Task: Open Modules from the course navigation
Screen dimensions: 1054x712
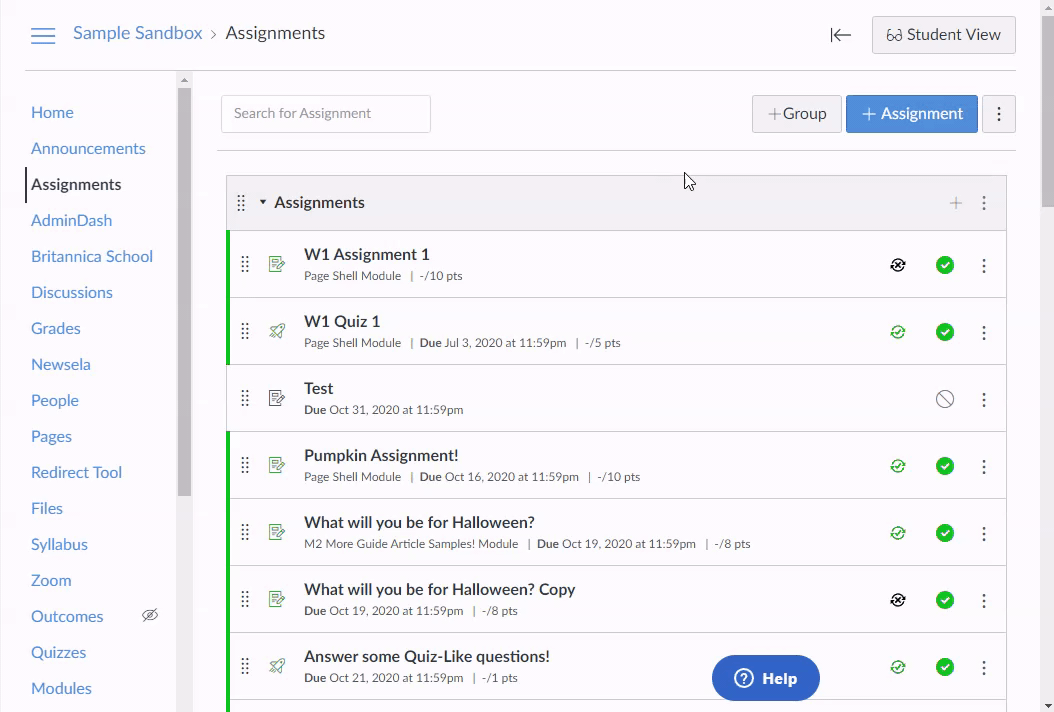Action: (x=61, y=688)
